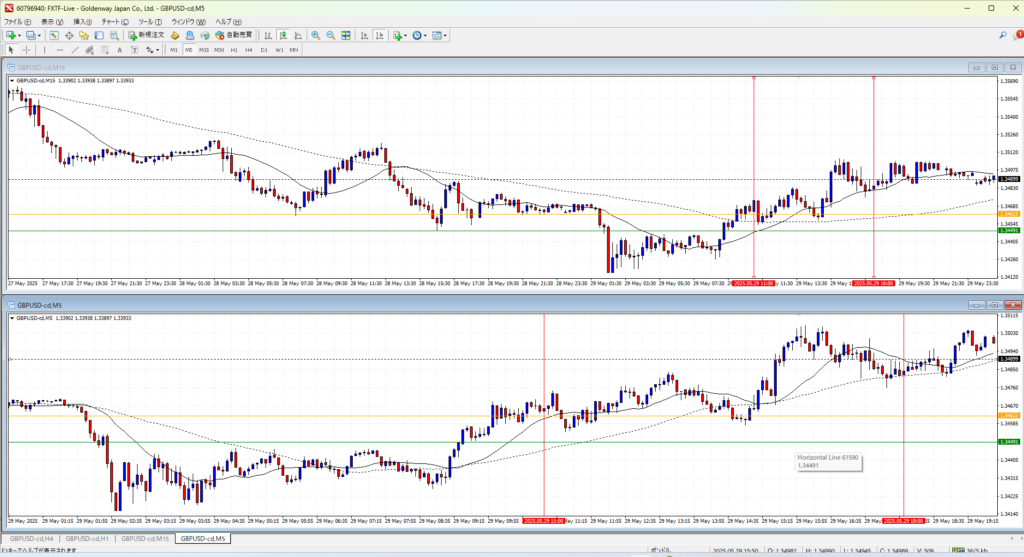Select the H1 timeframe button
This screenshot has height=557, width=1024.
[233, 50]
